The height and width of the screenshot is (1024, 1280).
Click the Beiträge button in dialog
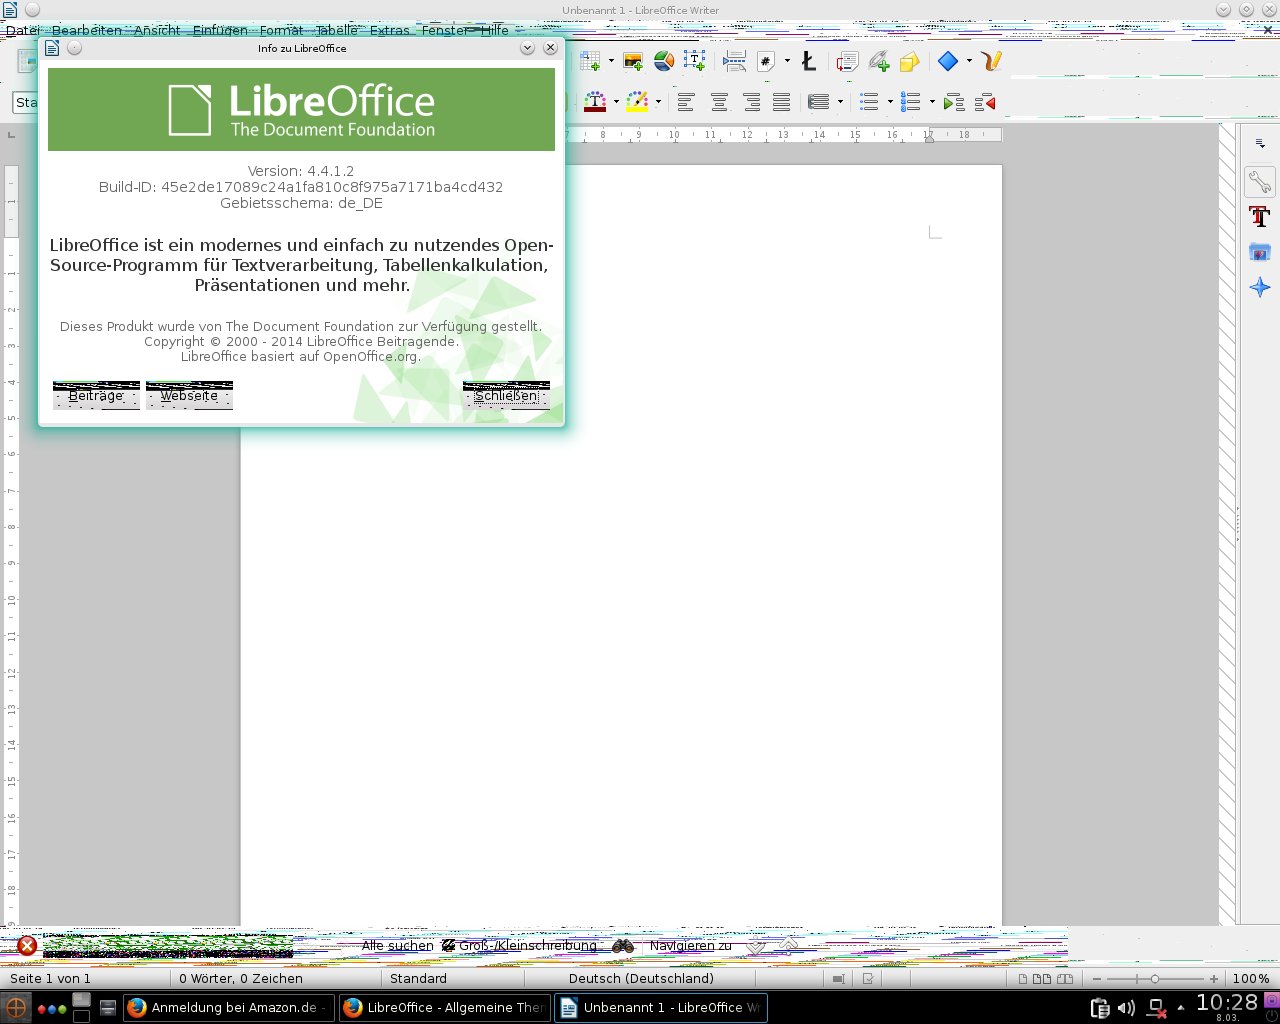(x=96, y=396)
